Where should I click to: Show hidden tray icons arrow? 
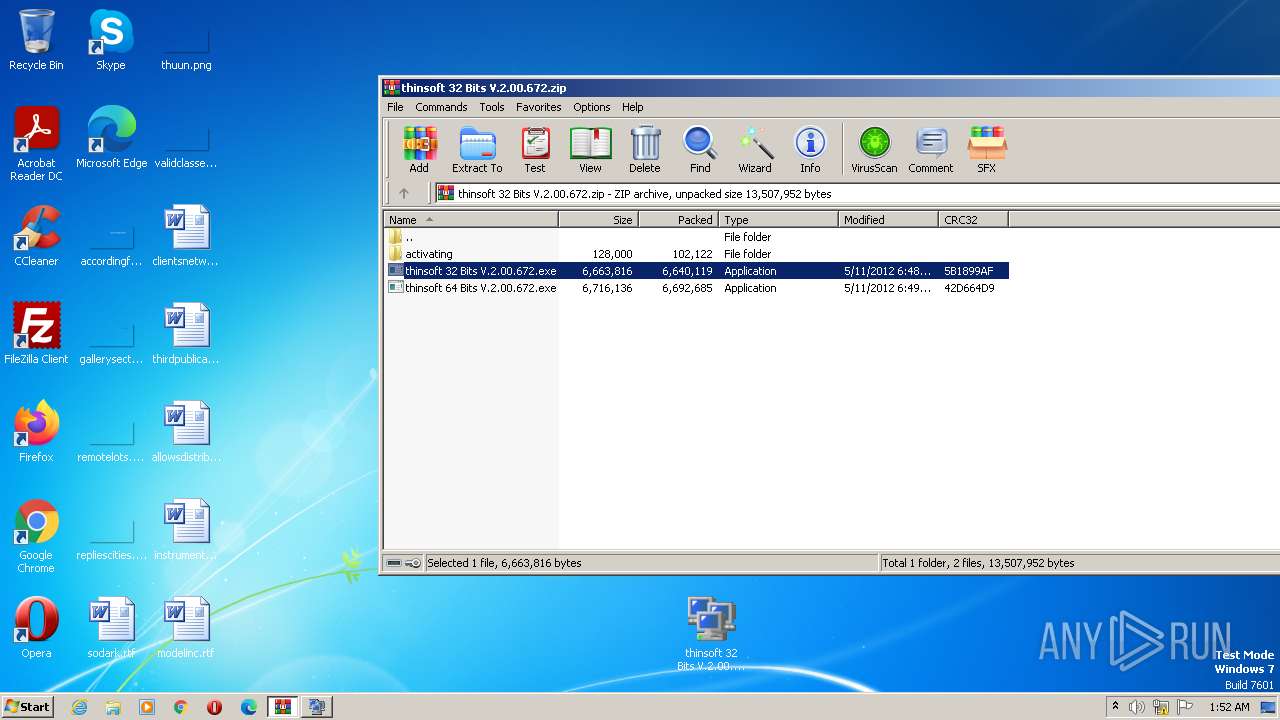click(x=1116, y=707)
